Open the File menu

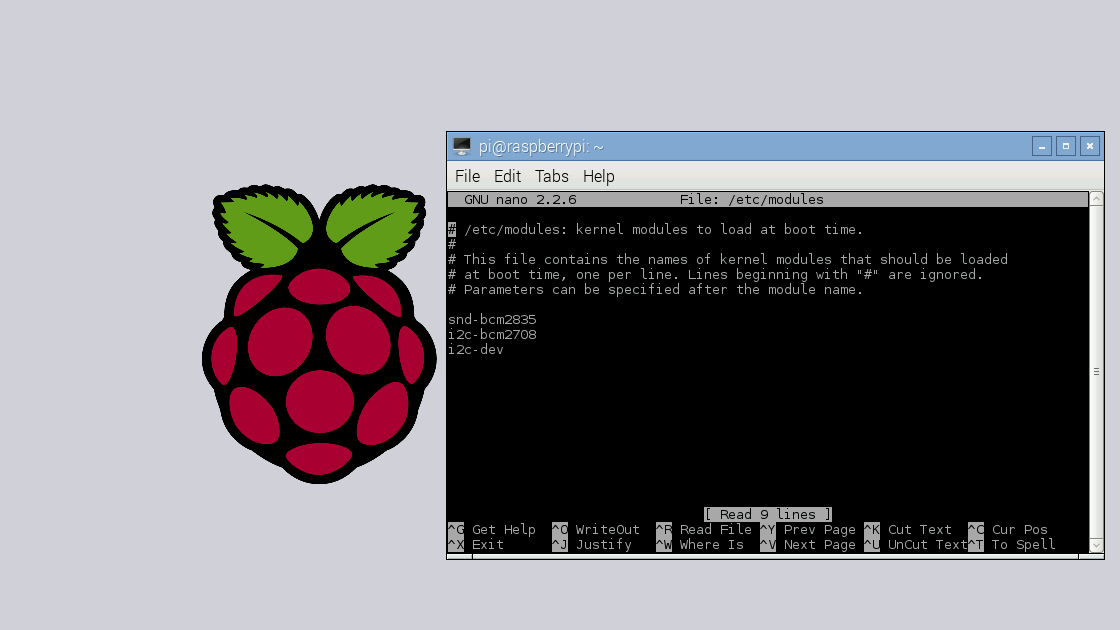467,176
